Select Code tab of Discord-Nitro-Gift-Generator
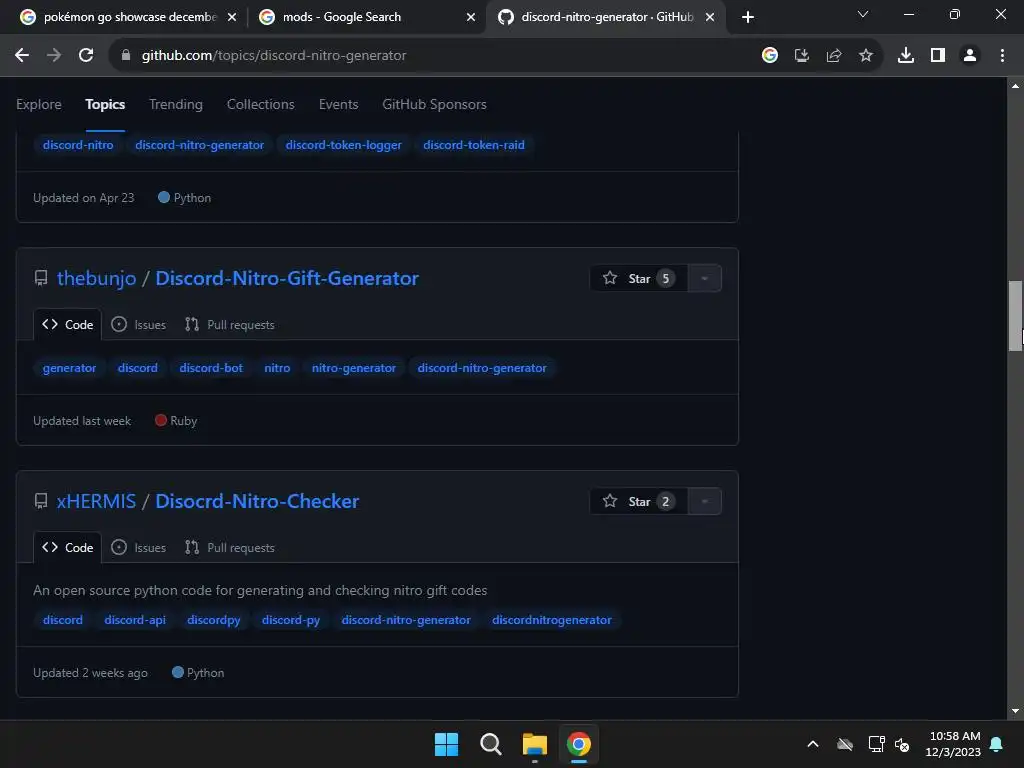 pos(67,325)
